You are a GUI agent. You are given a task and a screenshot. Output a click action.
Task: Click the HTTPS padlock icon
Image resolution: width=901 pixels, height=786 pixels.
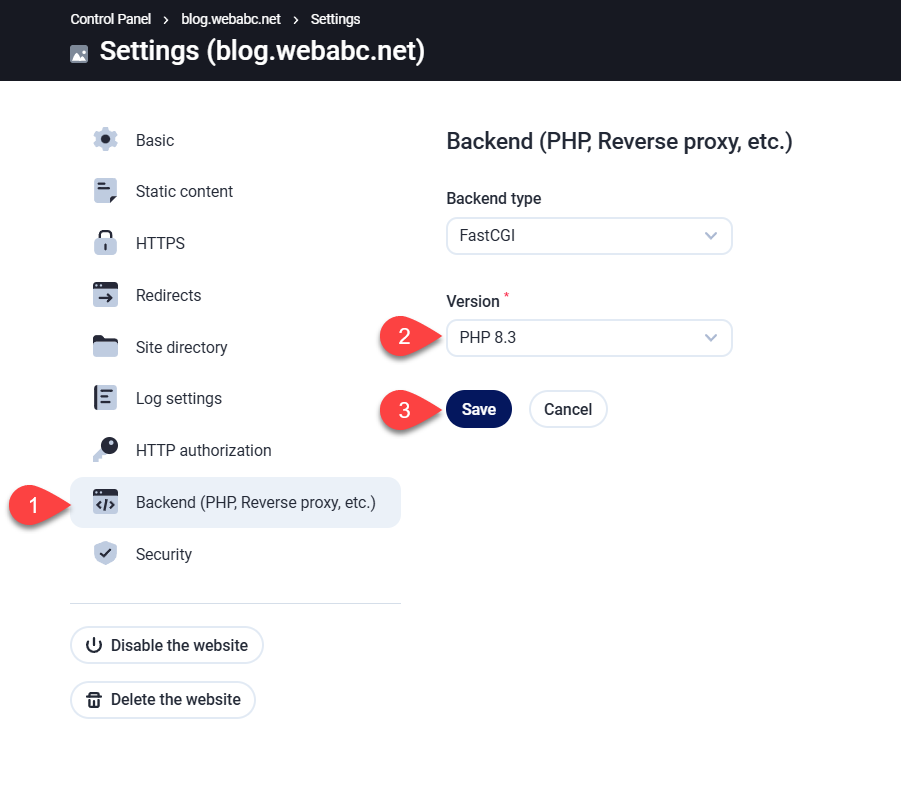(x=105, y=243)
